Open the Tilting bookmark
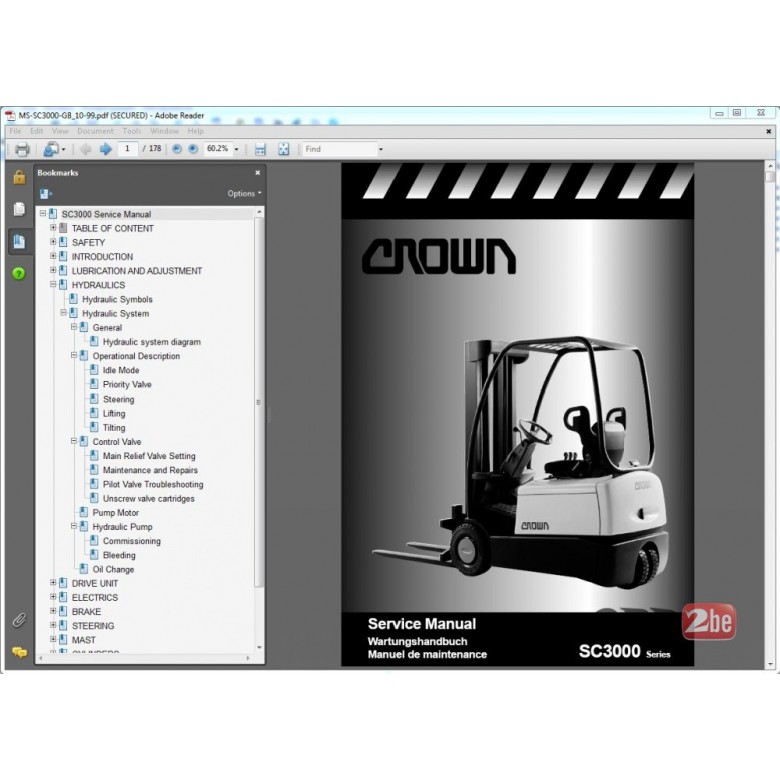The image size is (780, 780). (114, 428)
